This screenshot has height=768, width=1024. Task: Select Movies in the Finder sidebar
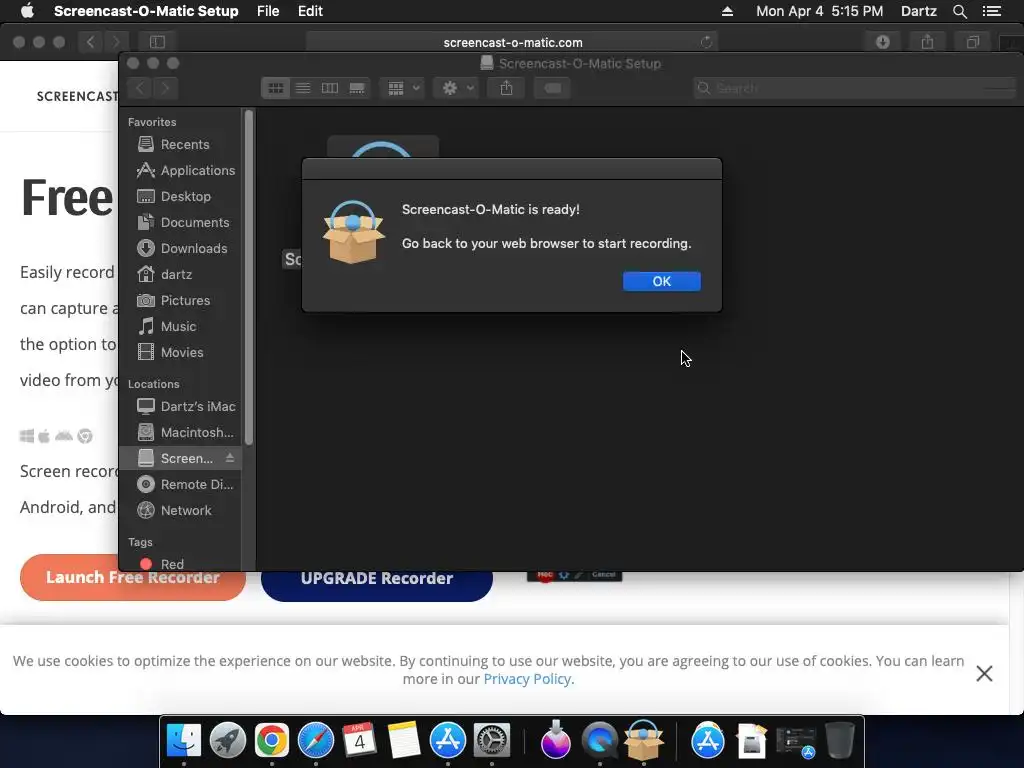tap(180, 353)
